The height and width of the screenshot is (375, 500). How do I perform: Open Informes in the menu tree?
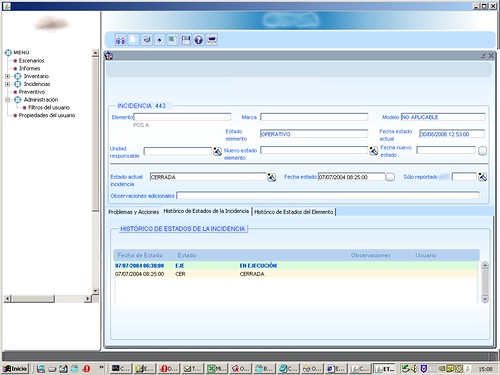[29, 68]
